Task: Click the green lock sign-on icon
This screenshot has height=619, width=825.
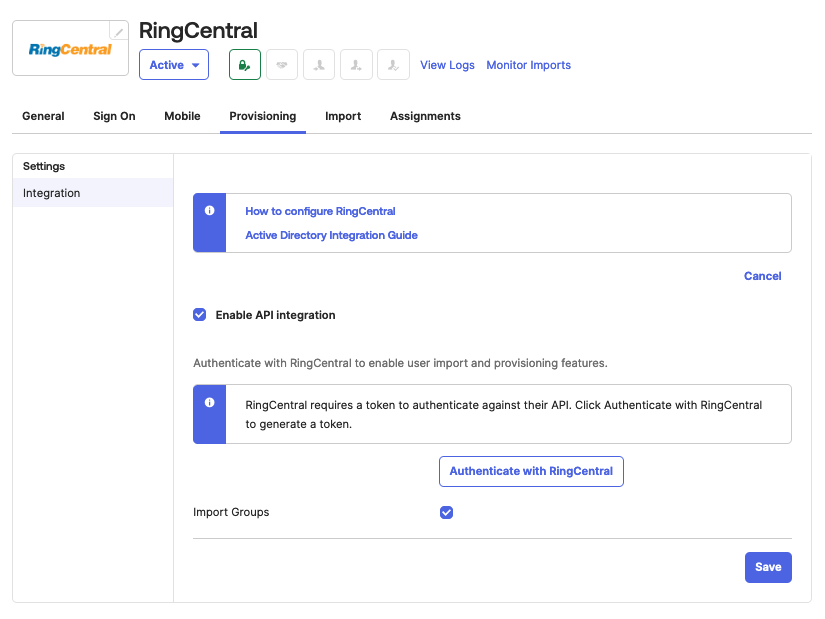Action: point(245,65)
